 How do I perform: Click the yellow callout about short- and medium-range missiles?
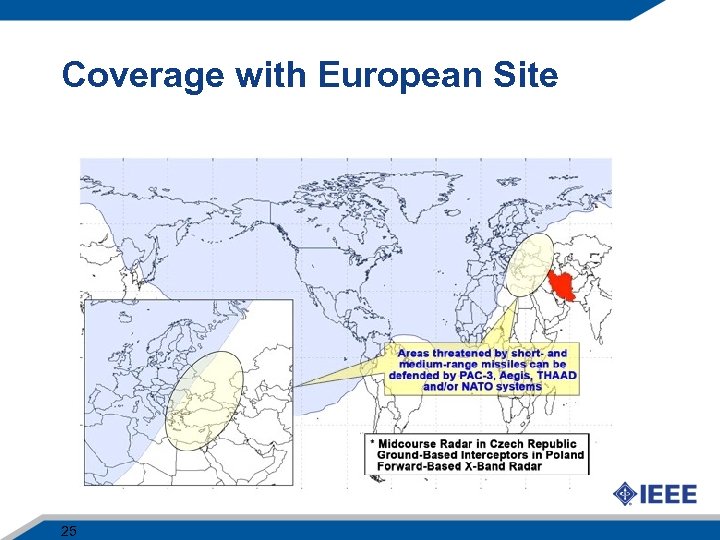482,369
